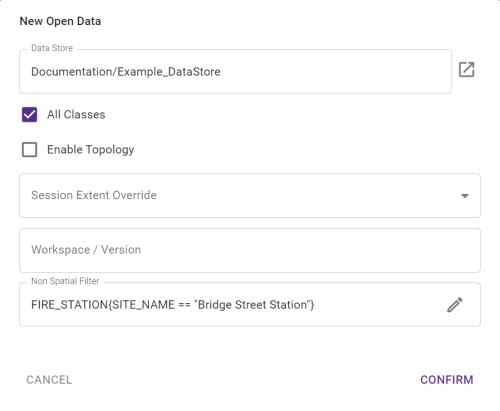
Task: Open the Data Store browser icon
Action: point(466,70)
